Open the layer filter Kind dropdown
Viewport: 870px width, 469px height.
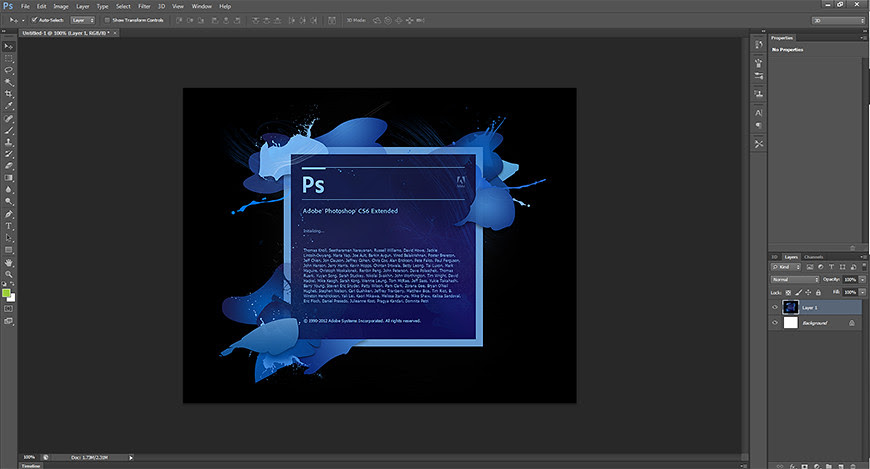tap(786, 267)
